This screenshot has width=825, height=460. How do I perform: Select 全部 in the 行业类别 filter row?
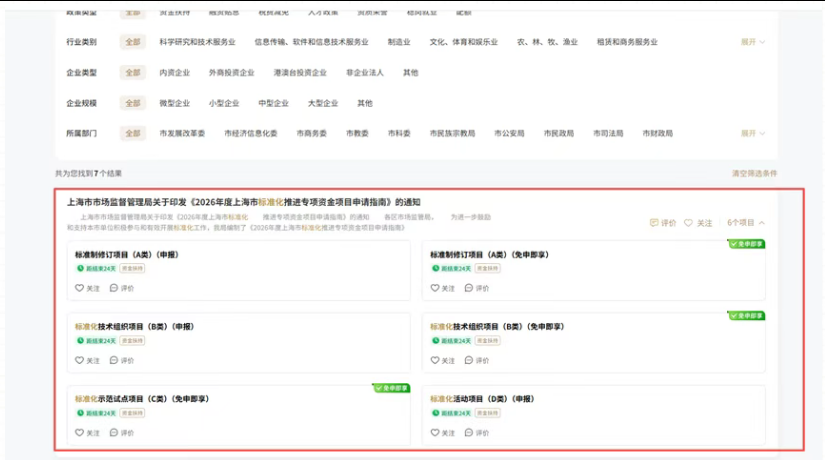(133, 42)
